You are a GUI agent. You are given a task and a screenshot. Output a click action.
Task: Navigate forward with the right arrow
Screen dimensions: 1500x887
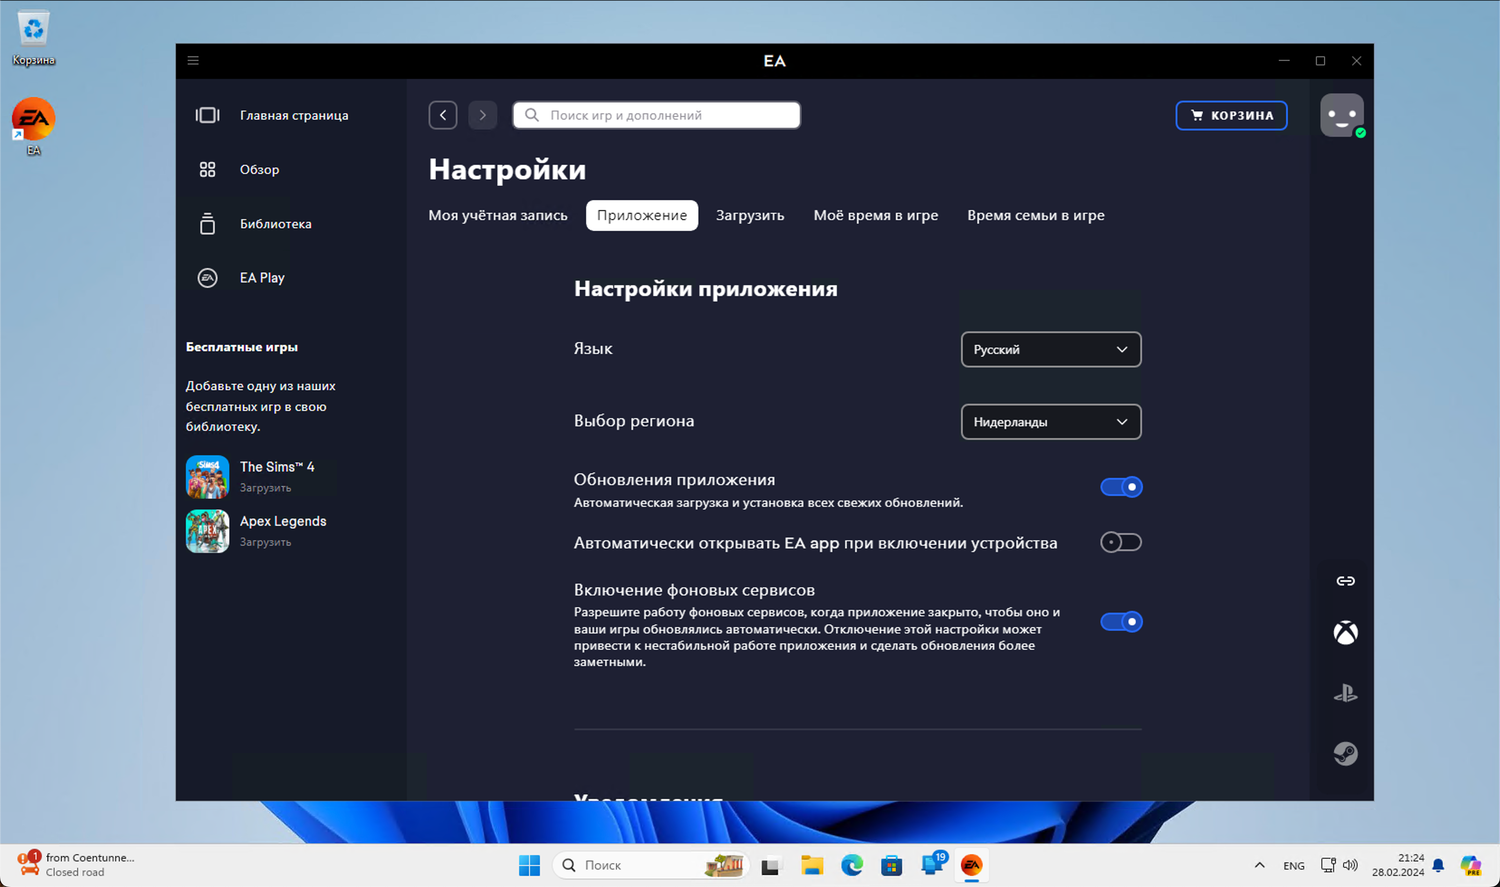[x=483, y=115]
